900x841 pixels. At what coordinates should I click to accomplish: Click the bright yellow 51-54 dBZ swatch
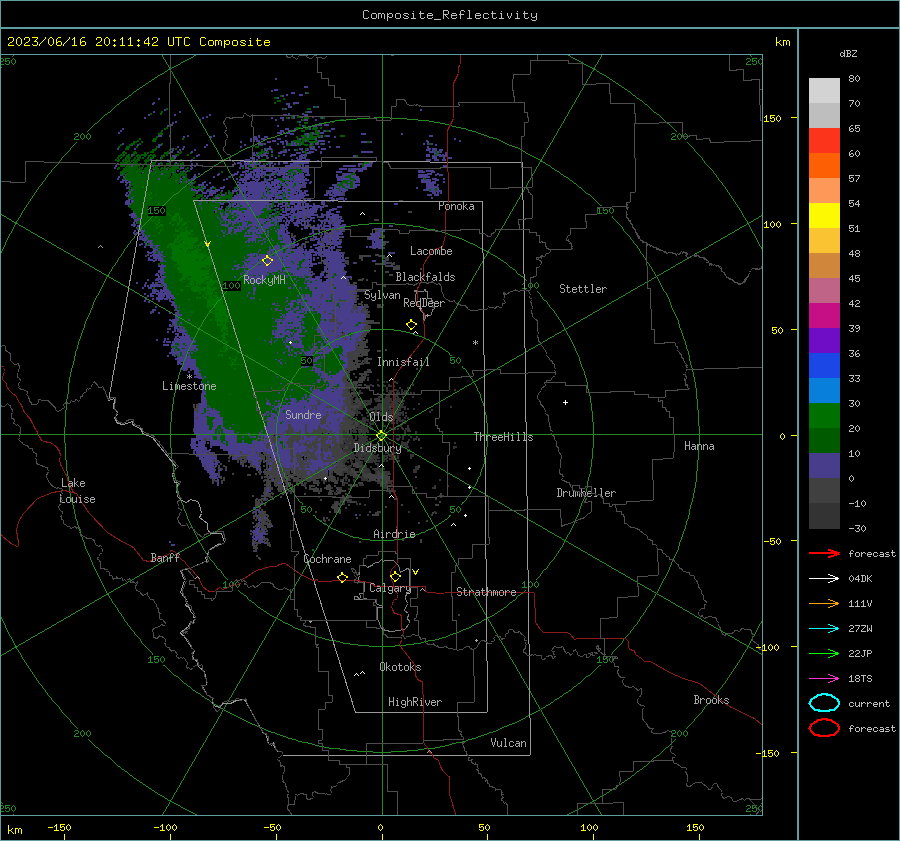pos(824,216)
